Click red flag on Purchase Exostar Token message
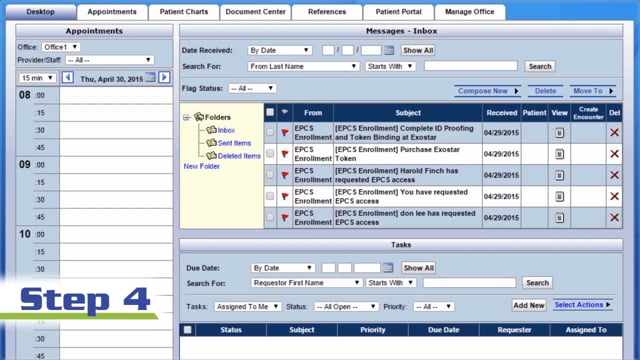The width and height of the screenshot is (640, 360). coord(285,154)
